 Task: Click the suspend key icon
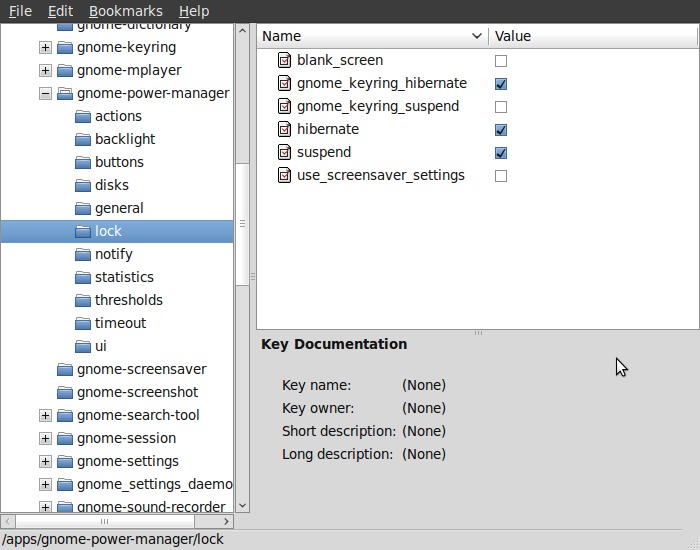pyautogui.click(x=284, y=152)
